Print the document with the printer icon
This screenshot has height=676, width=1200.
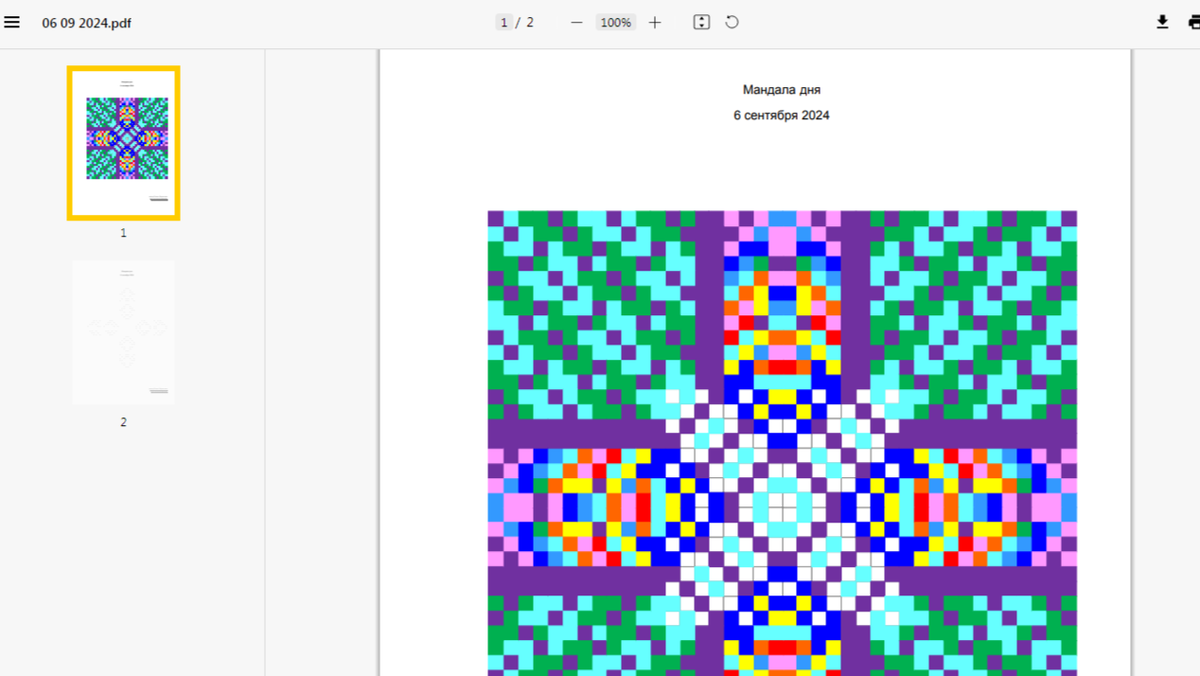point(1193,22)
